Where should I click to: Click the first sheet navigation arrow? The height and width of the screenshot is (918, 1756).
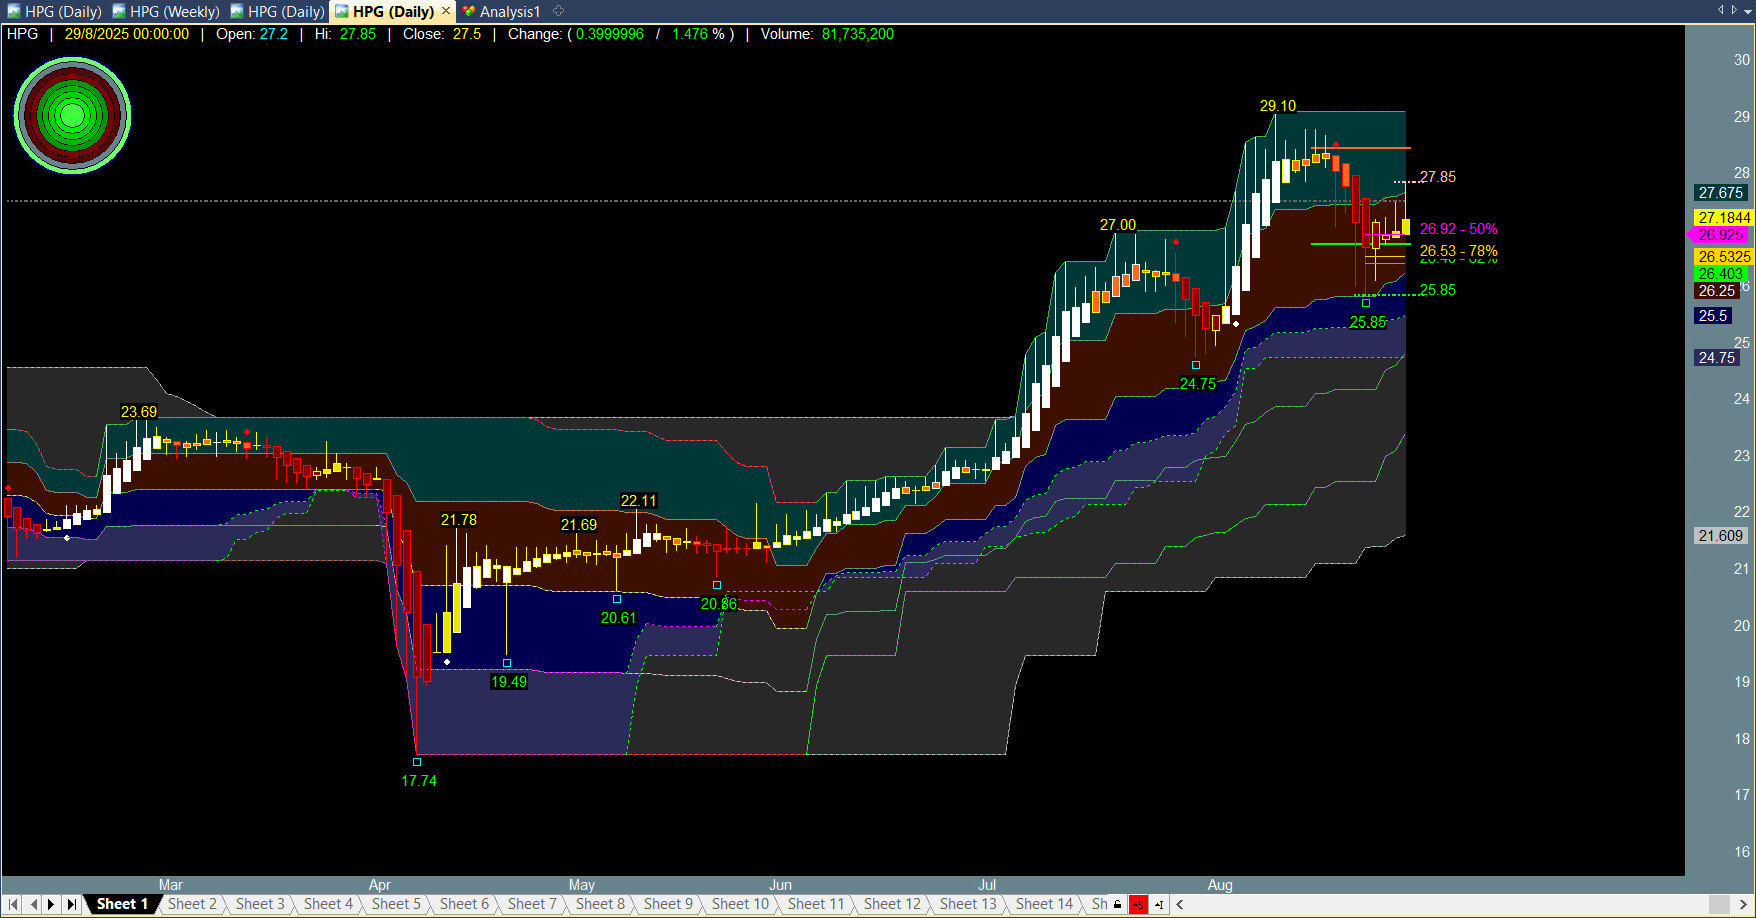coord(13,904)
